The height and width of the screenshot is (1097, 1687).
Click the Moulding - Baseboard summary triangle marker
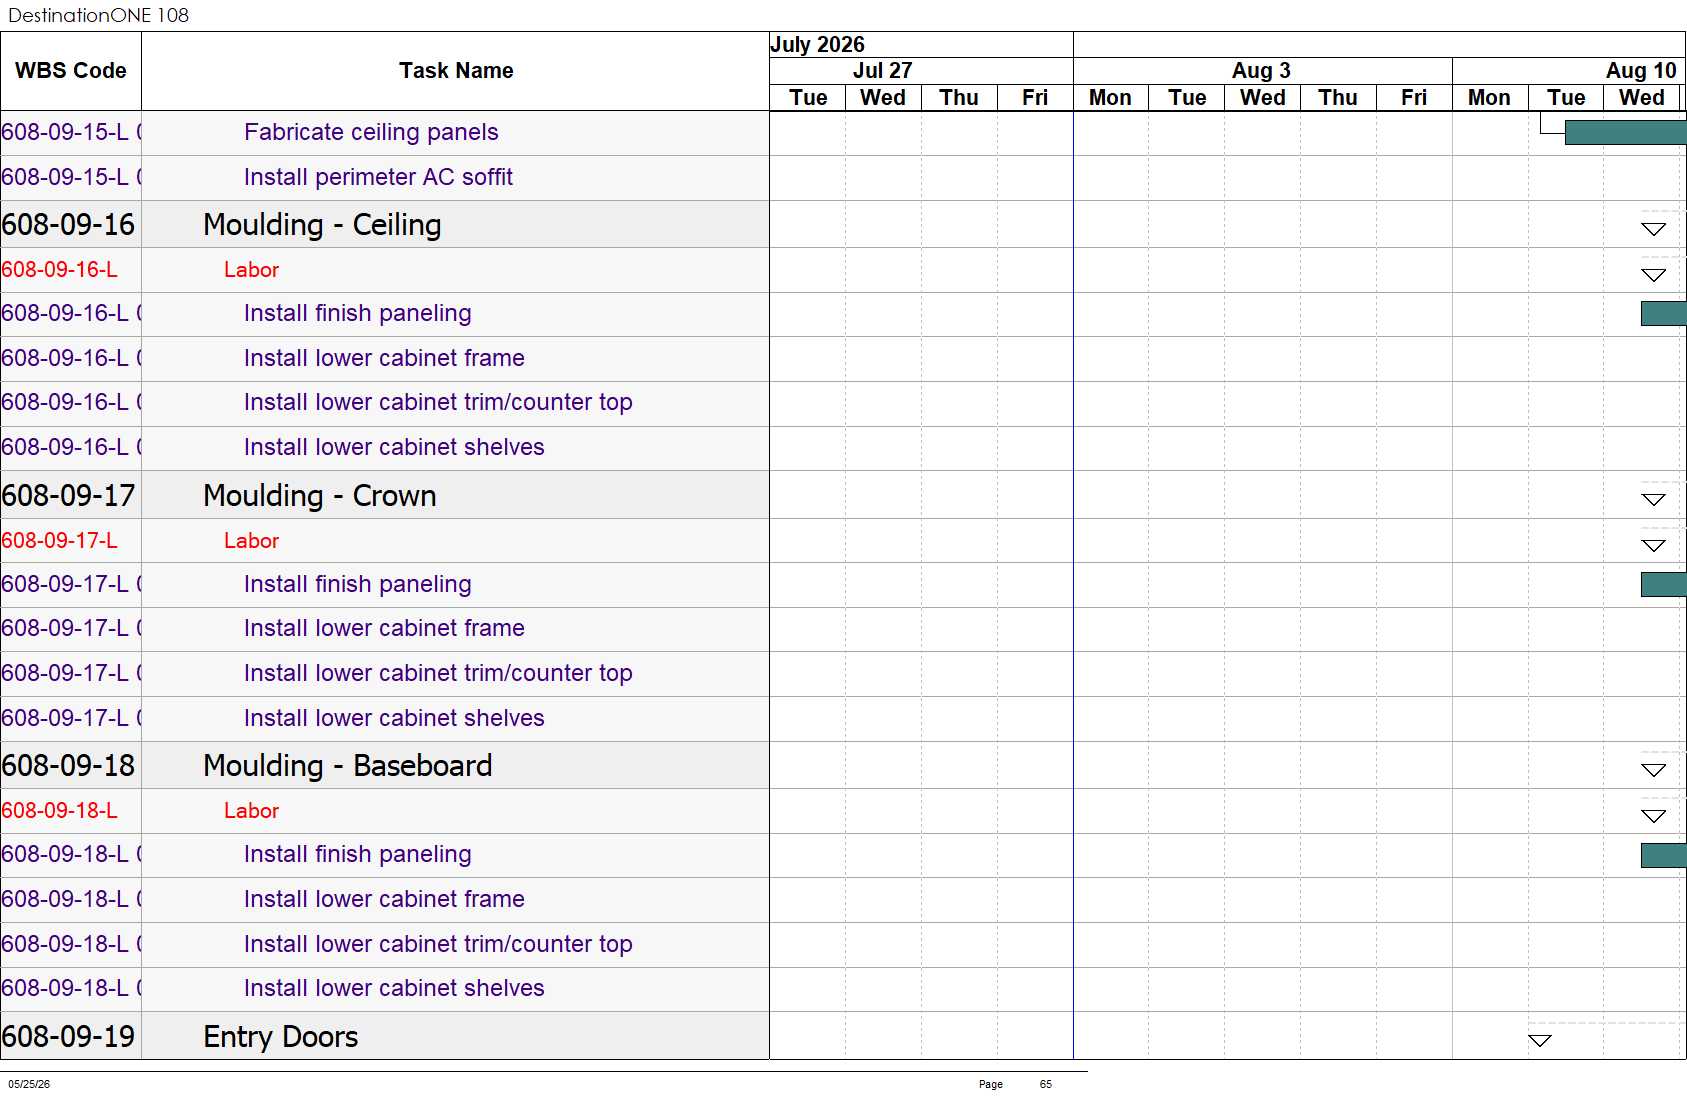[x=1654, y=770]
